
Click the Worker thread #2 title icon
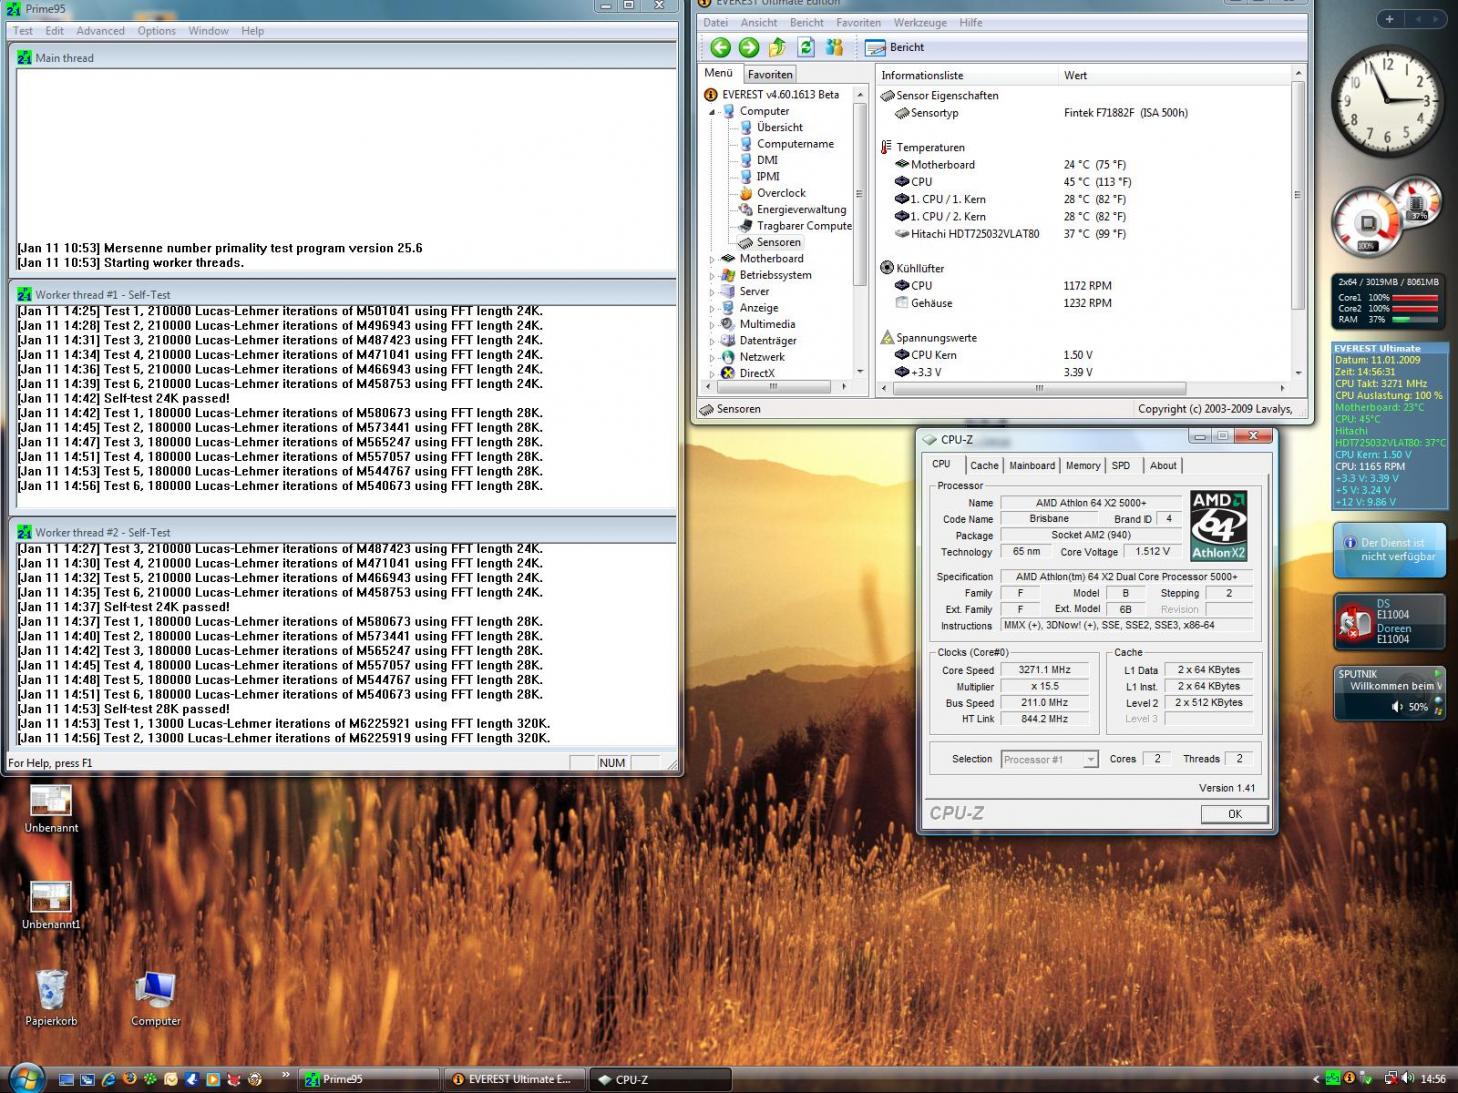tap(24, 532)
